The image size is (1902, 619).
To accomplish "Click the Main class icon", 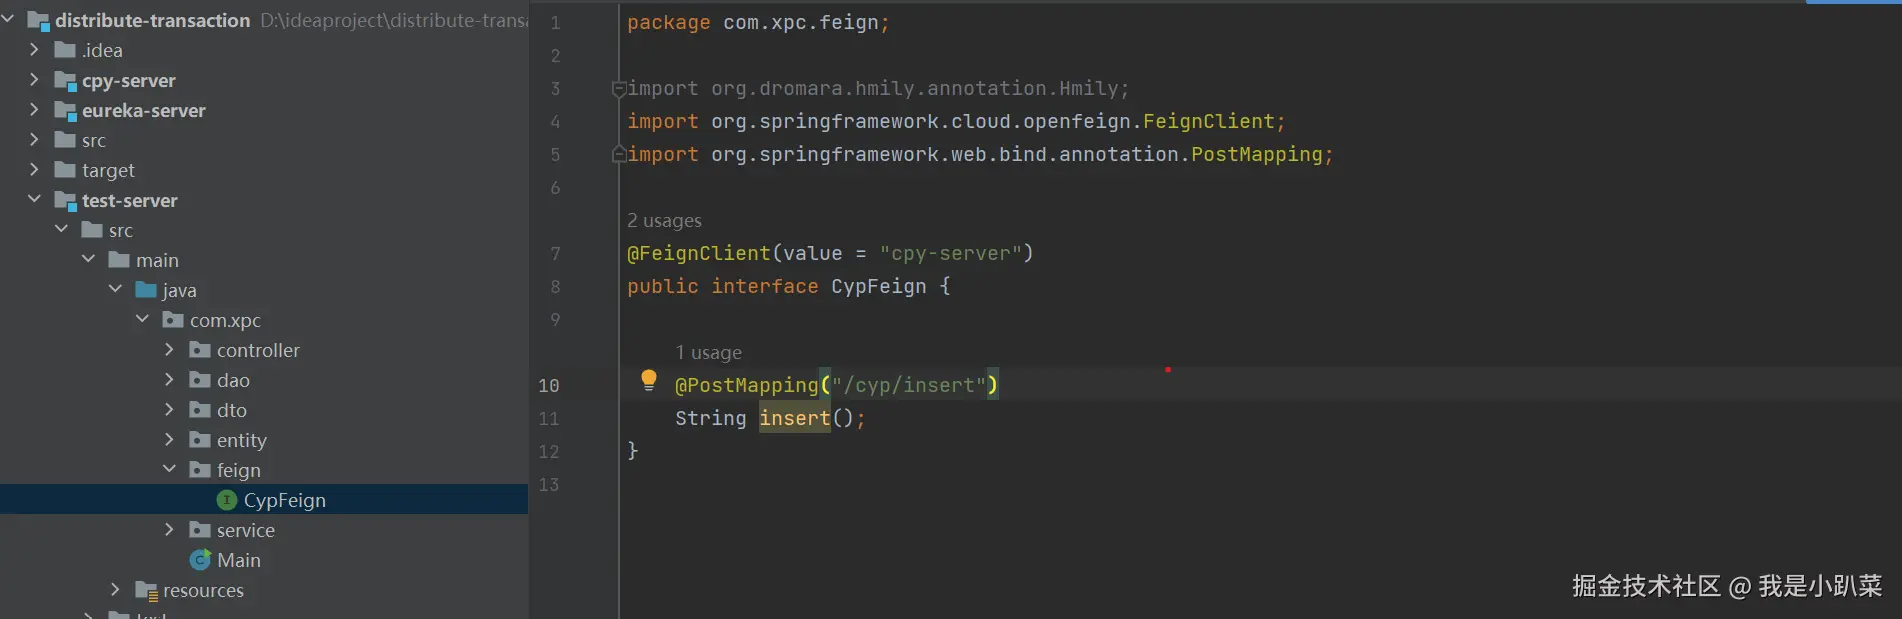I will pos(200,560).
